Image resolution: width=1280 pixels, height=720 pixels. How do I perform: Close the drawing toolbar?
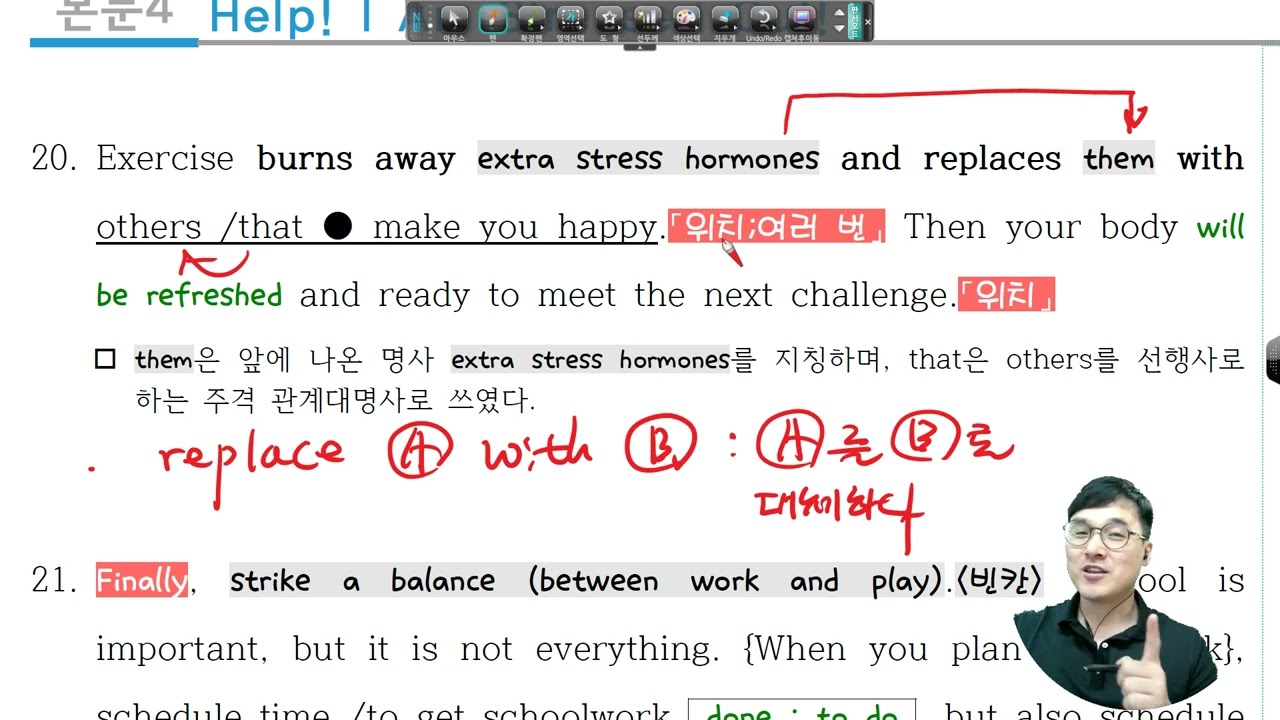(x=867, y=21)
